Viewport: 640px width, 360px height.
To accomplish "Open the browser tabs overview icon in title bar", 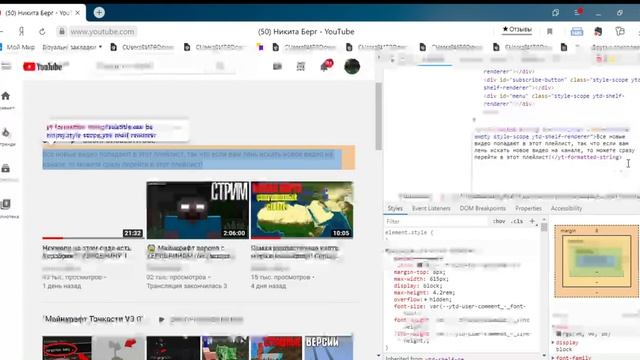I will coord(556,13).
